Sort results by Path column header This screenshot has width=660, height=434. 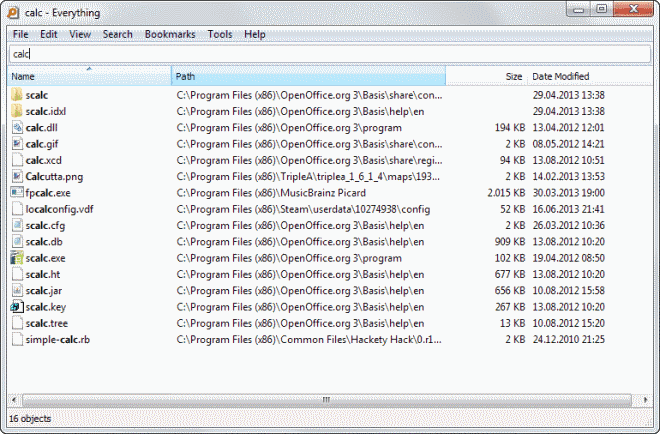[308, 76]
